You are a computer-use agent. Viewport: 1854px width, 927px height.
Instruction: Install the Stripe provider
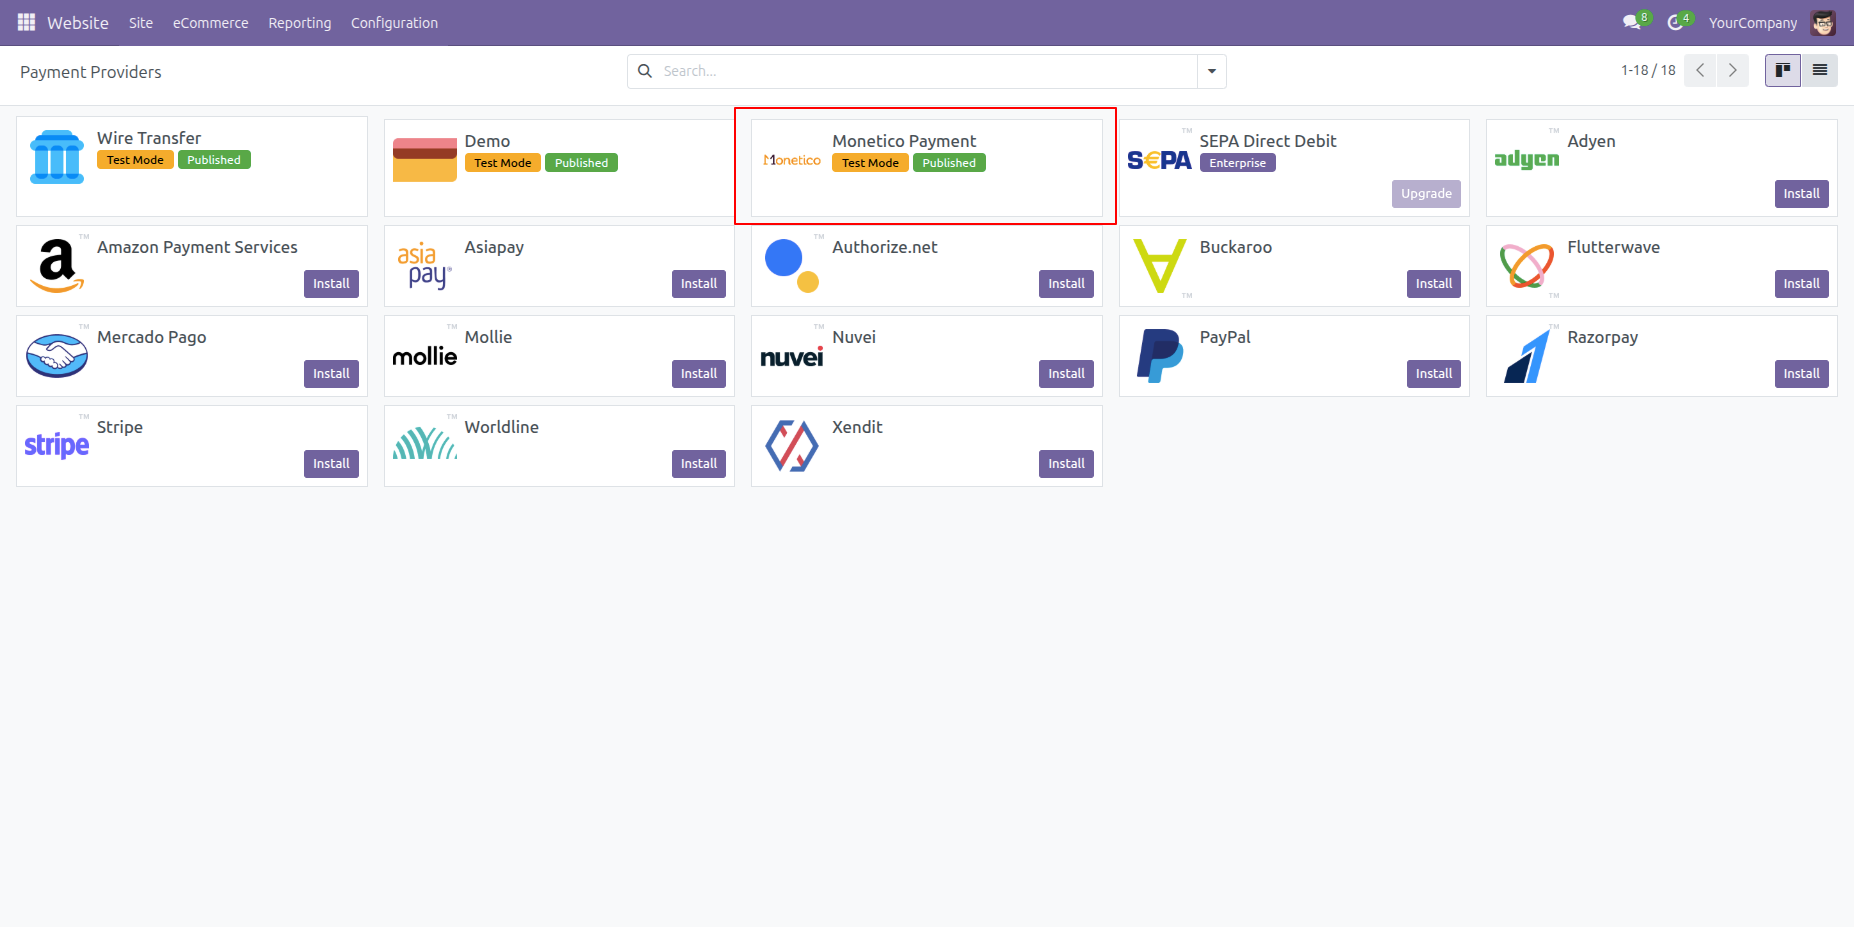(x=331, y=464)
